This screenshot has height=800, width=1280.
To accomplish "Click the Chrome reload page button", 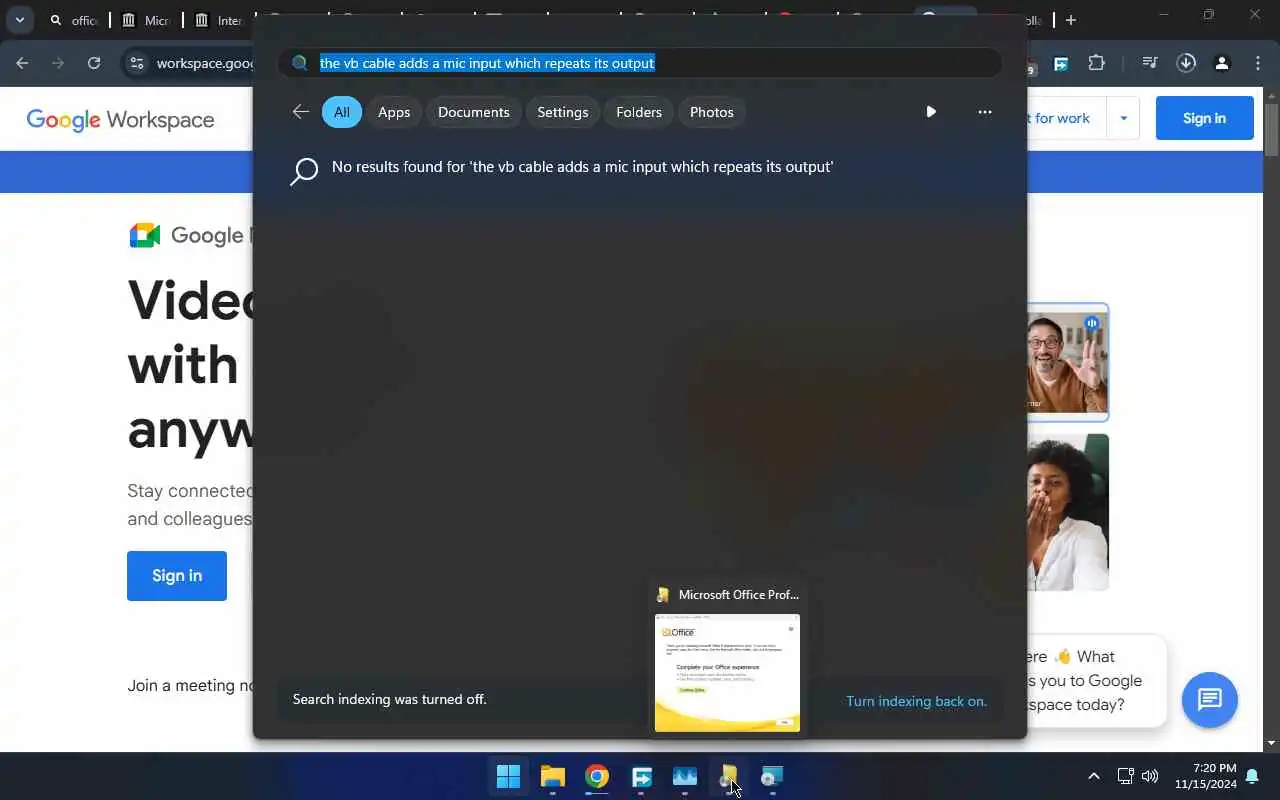I will [x=94, y=63].
